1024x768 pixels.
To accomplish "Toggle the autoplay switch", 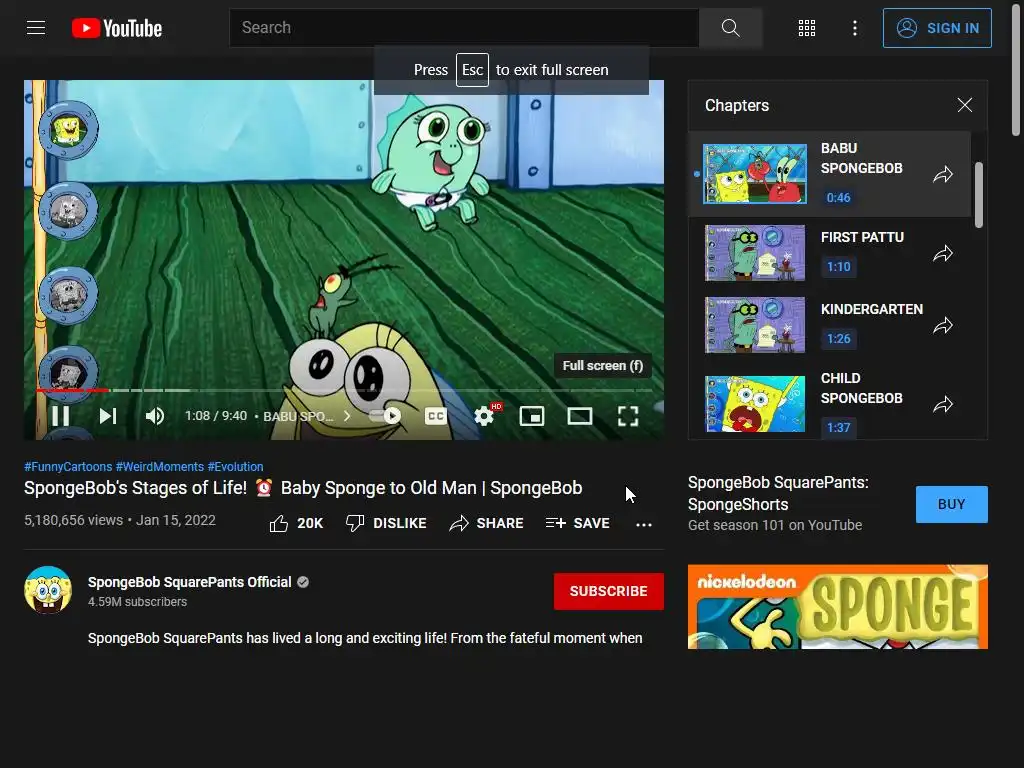I will tap(385, 416).
